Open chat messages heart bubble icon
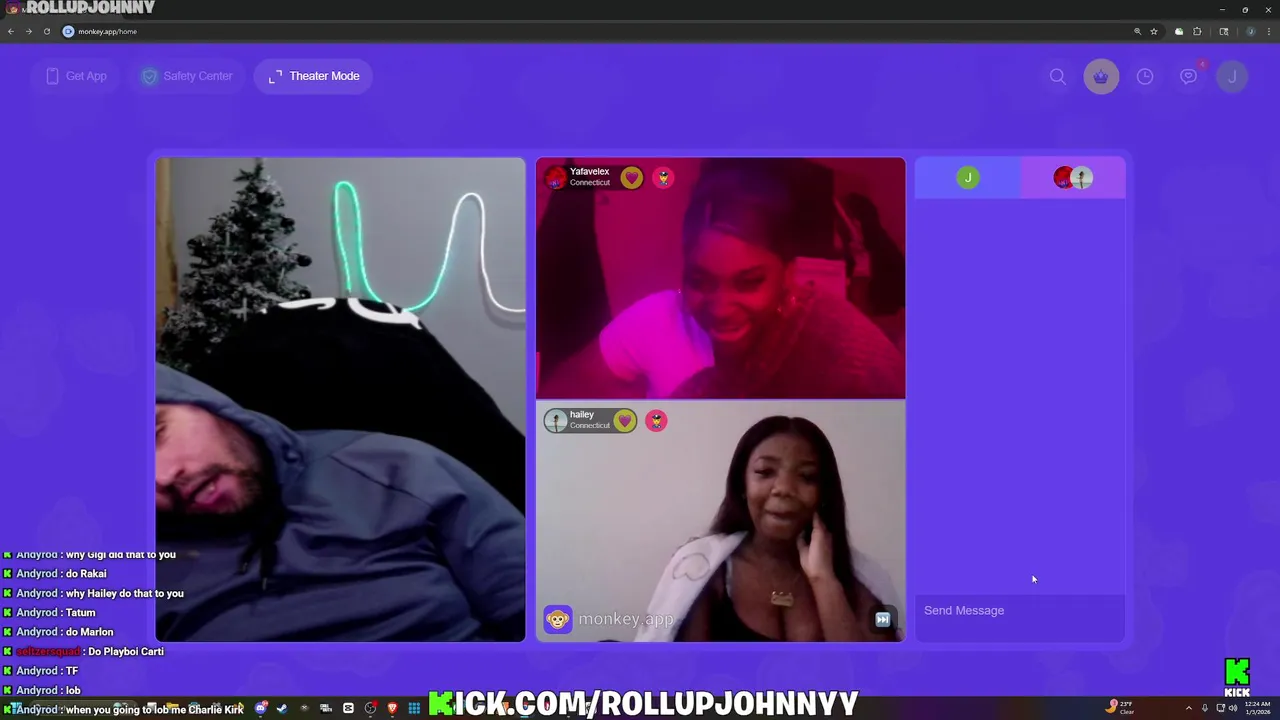The height and width of the screenshot is (720, 1280). [1188, 76]
